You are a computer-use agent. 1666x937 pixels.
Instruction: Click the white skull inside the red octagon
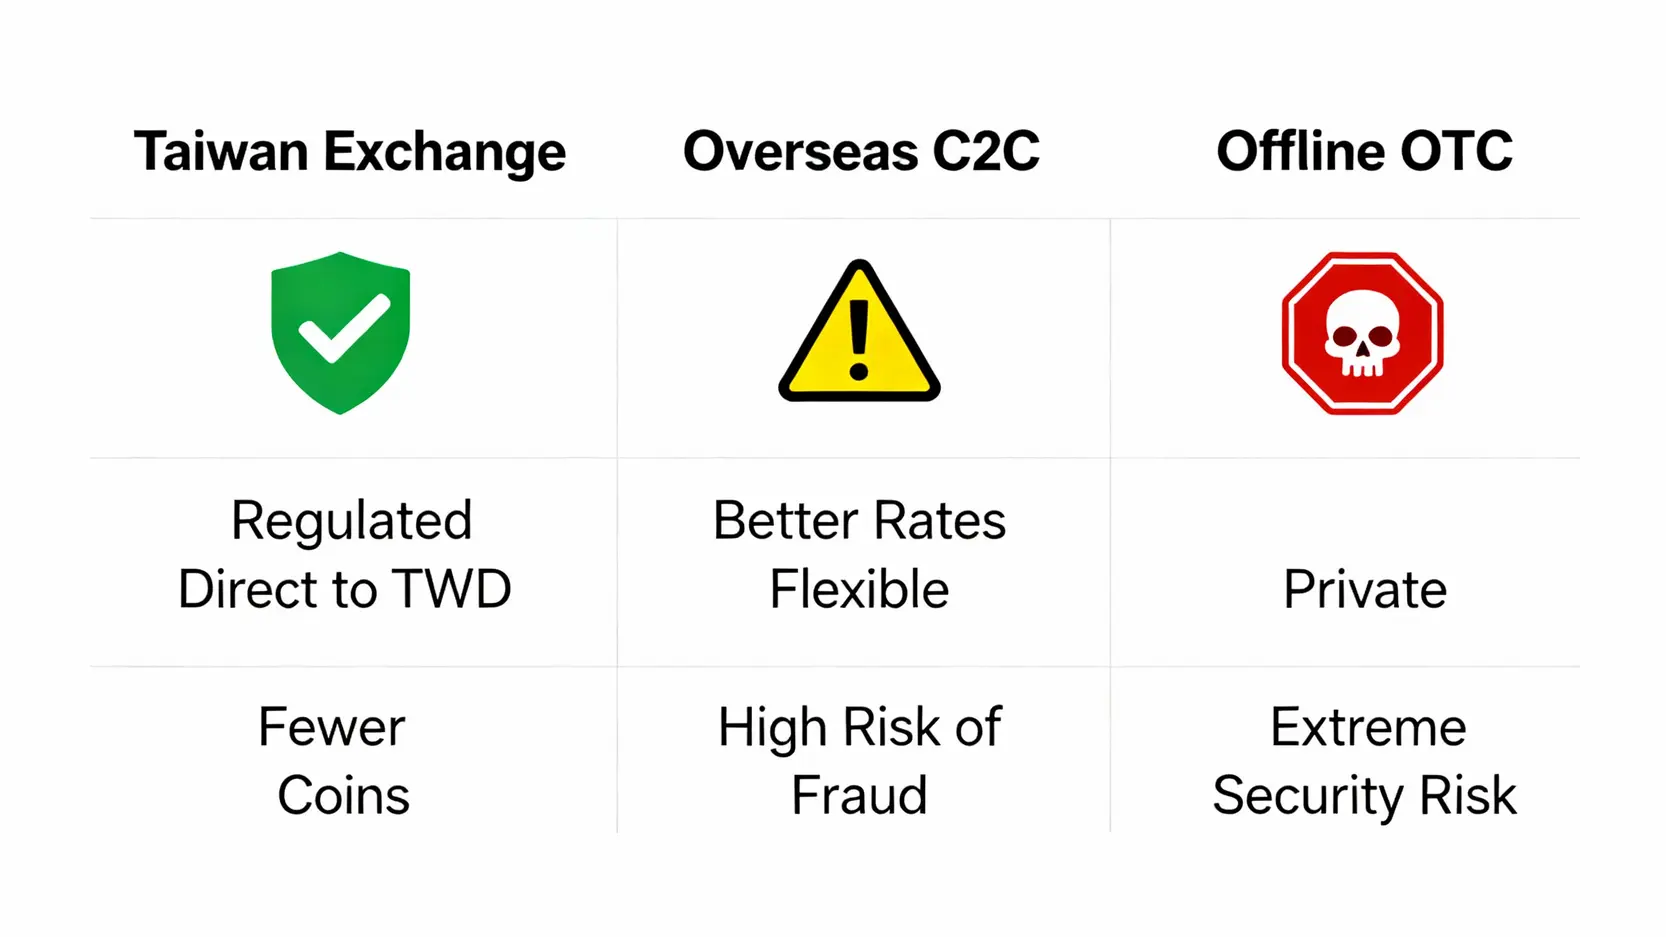coord(1362,338)
